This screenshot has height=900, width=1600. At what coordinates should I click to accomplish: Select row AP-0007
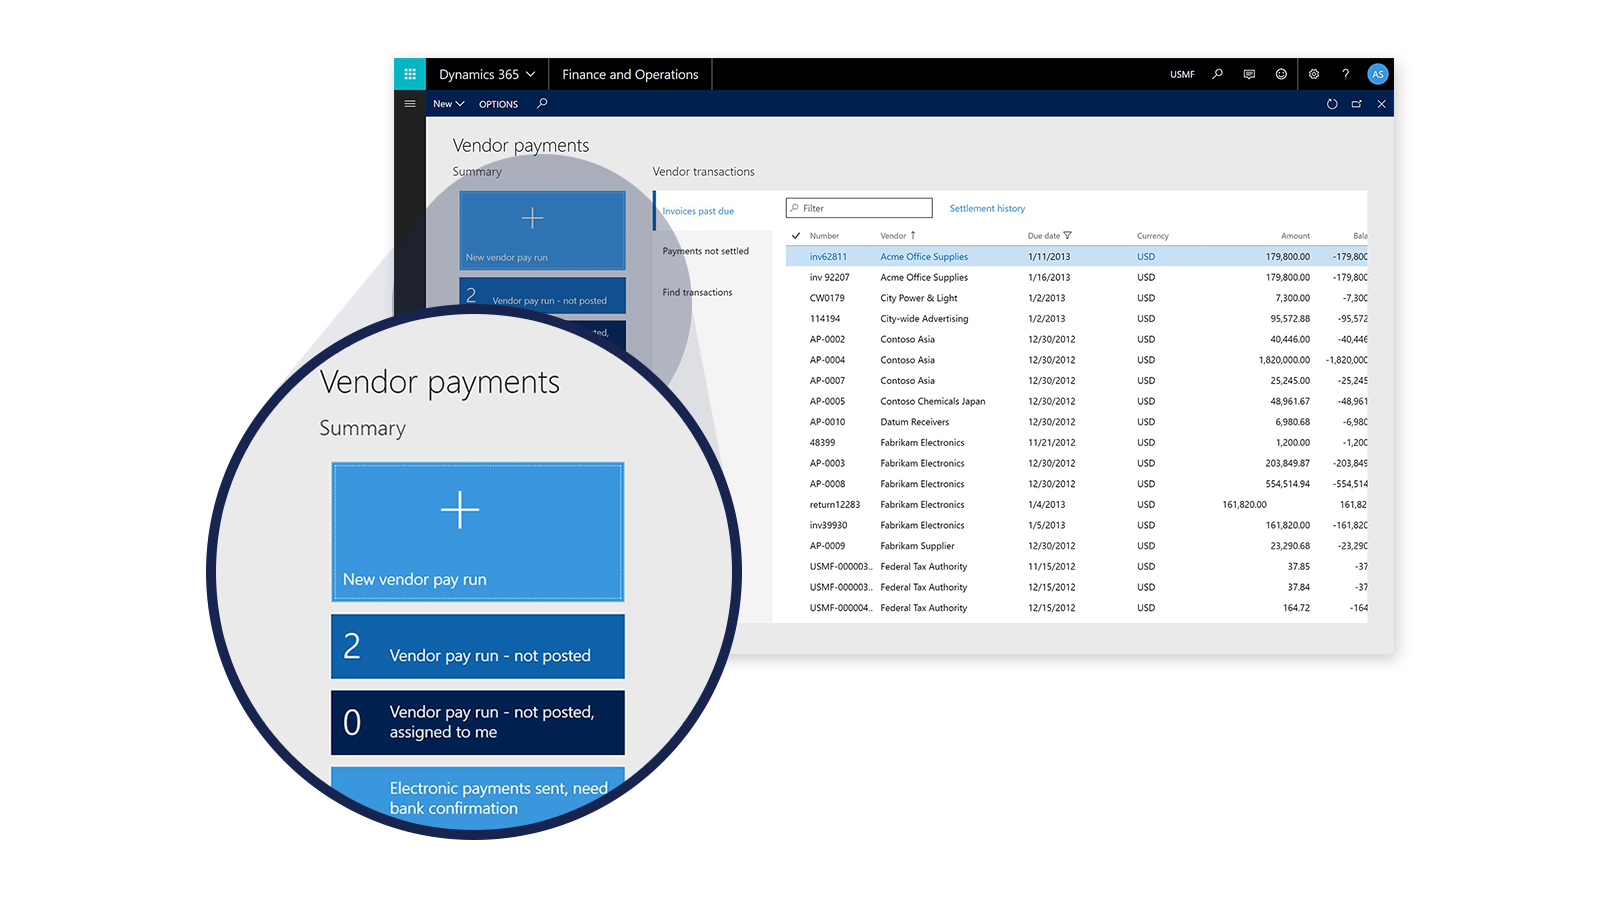click(1076, 381)
